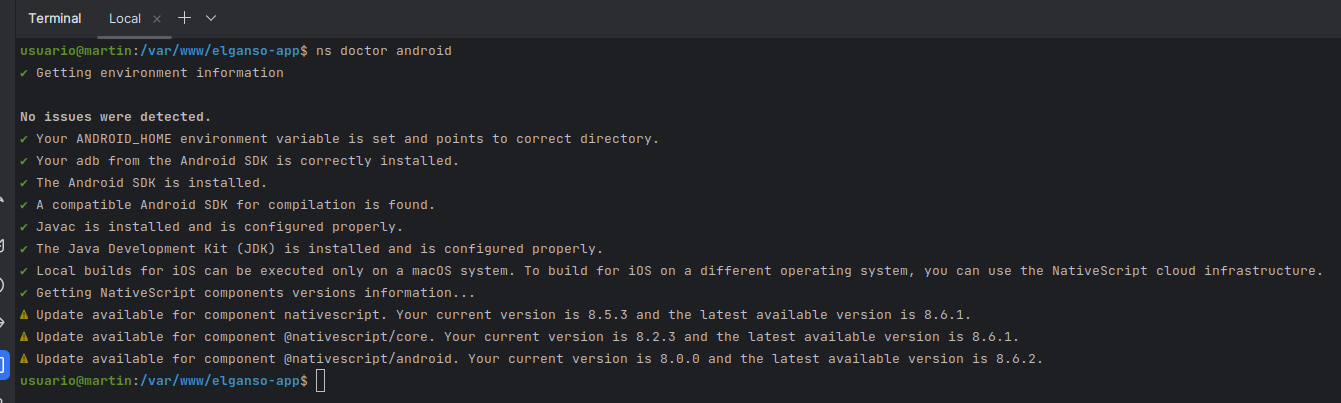Click warning icon beside @nativescript/core update
The image size is (1341, 403).
tap(24, 336)
